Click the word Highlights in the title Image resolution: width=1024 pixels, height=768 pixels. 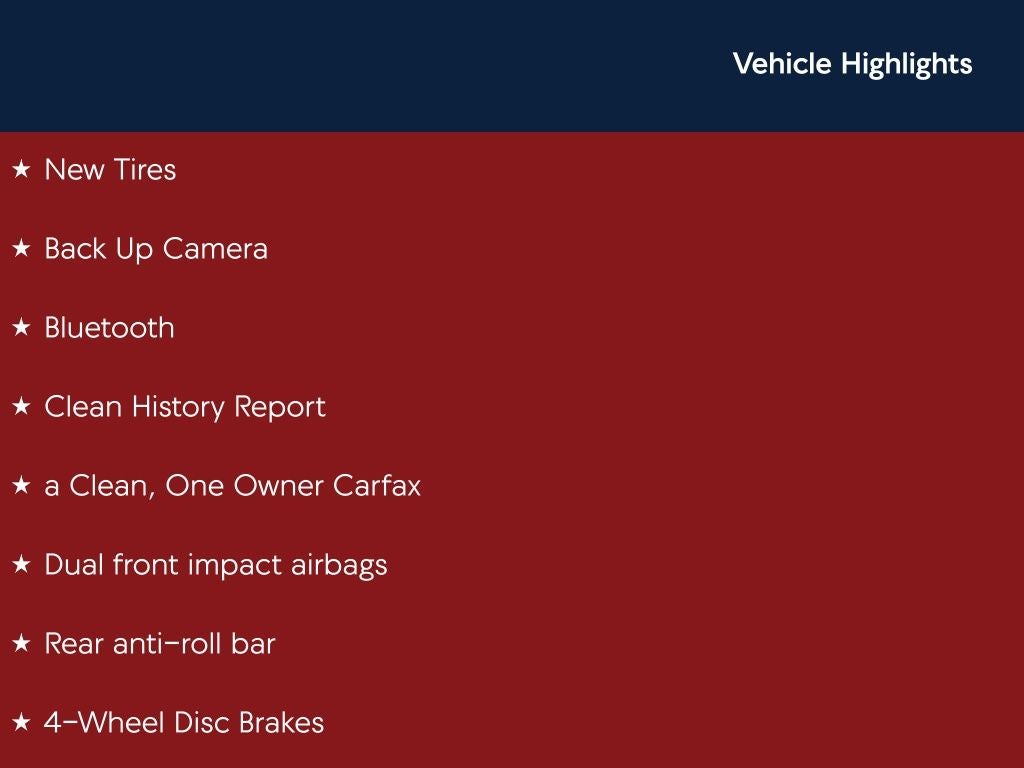point(906,64)
